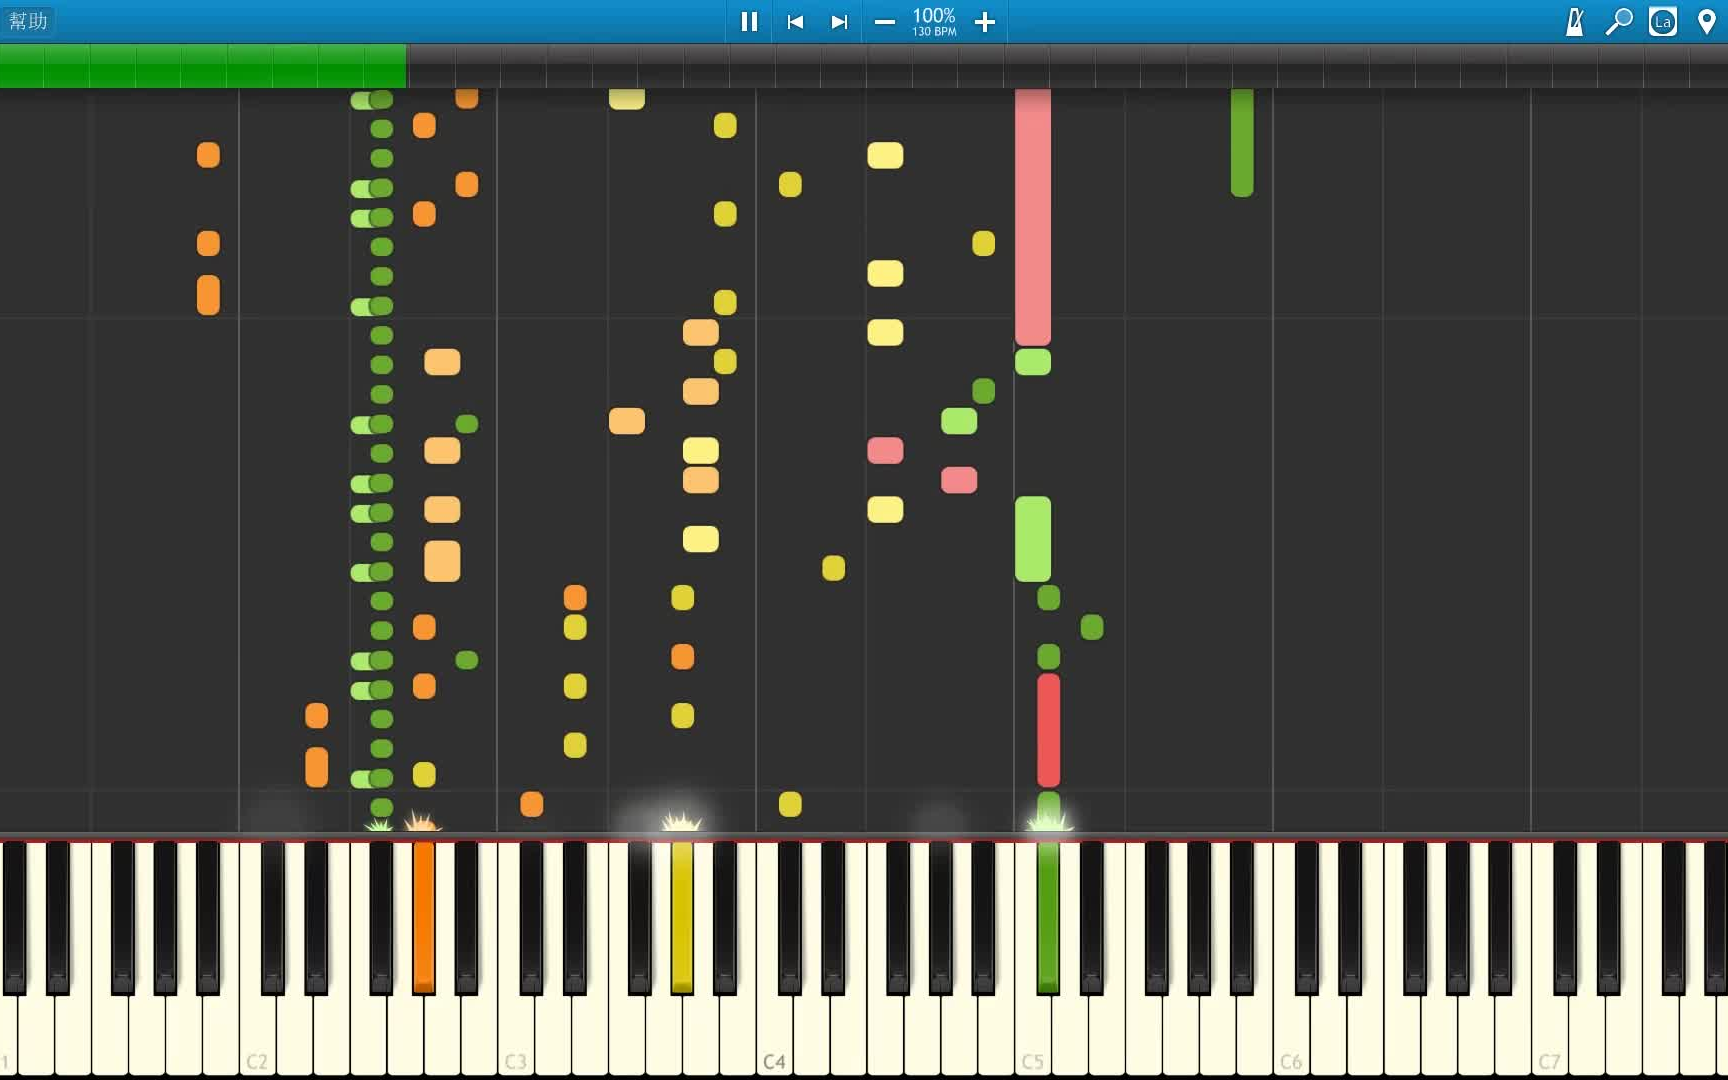Viewport: 1728px width, 1080px height.
Task: Open the 幫助 help button
Action: 28,21
